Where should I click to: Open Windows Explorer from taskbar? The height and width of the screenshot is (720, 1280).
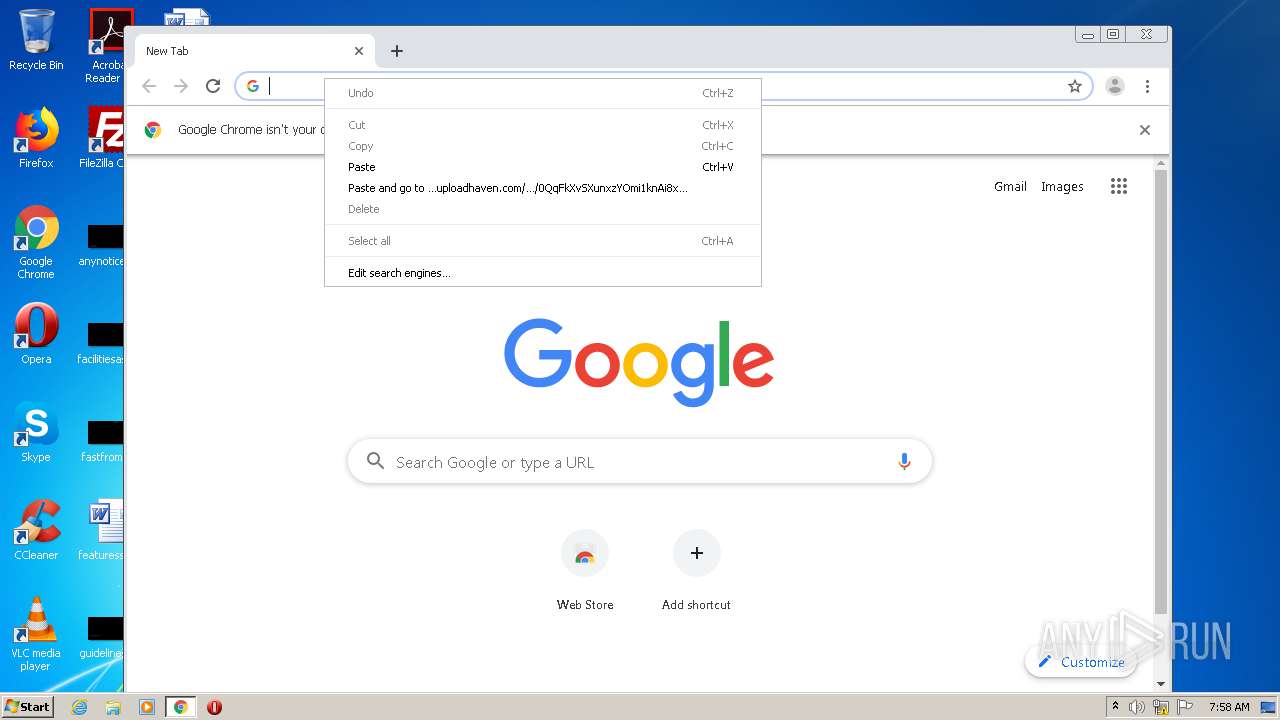(x=113, y=707)
